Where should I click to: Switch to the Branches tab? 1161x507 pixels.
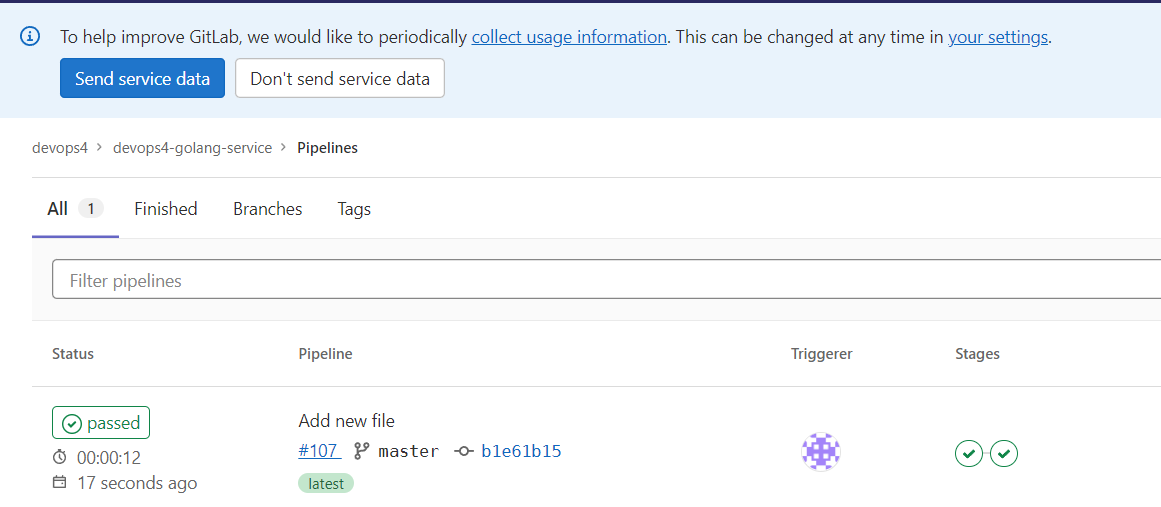point(268,209)
